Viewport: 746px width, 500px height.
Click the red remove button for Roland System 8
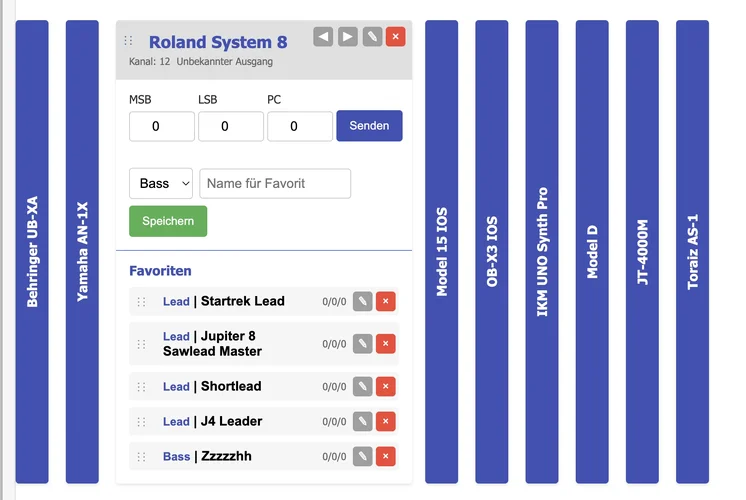click(x=396, y=37)
